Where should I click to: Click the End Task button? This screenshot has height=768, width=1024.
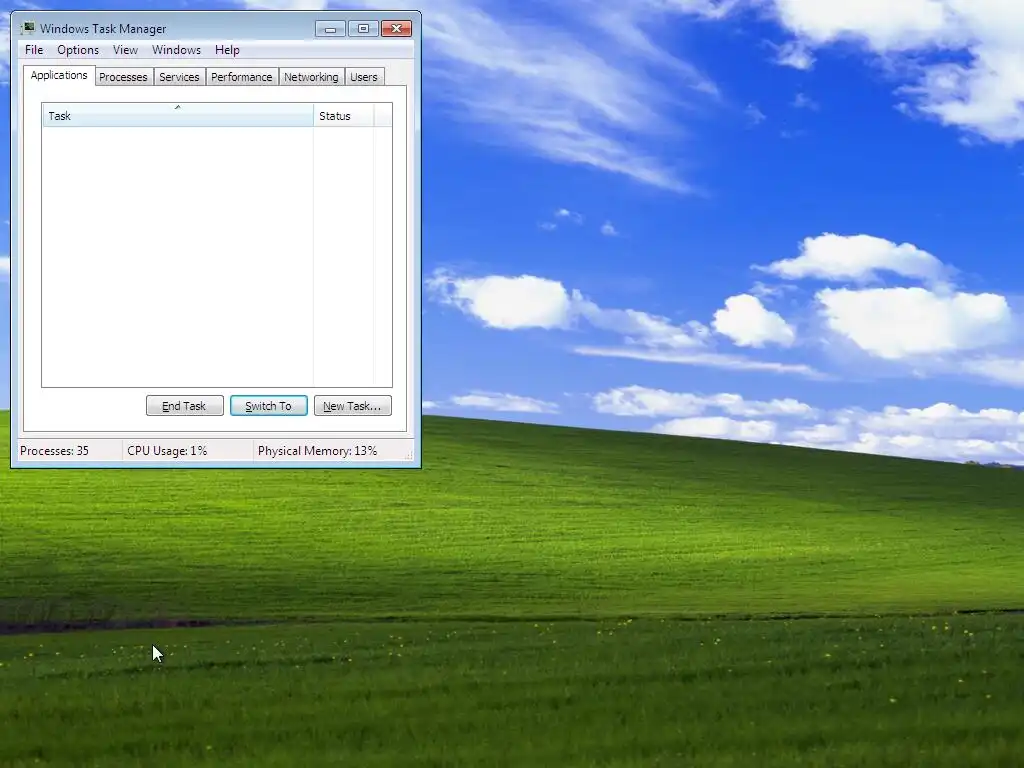184,406
